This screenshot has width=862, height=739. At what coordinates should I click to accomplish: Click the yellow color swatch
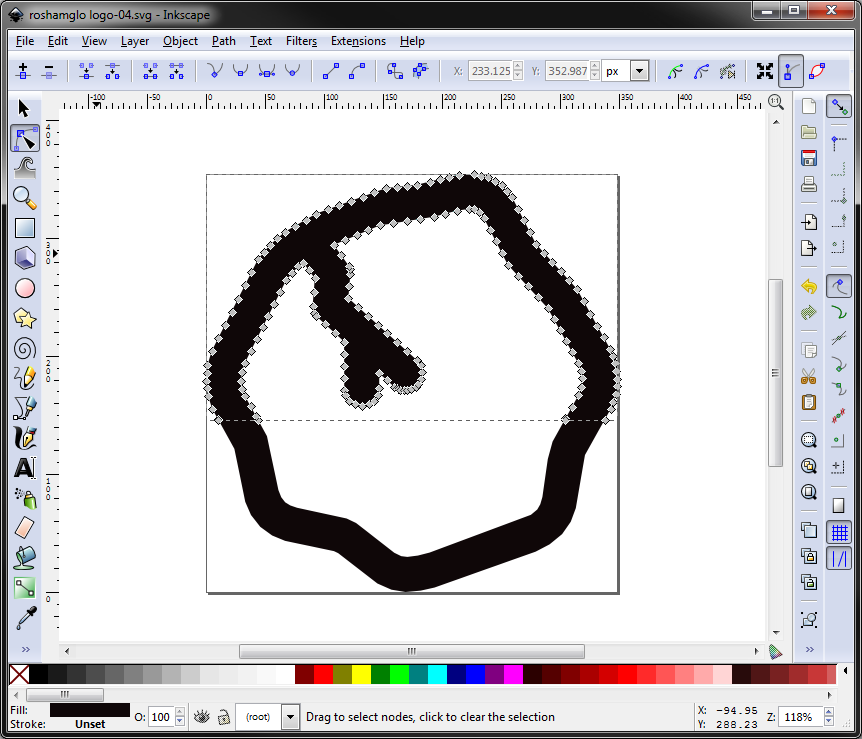click(x=361, y=675)
